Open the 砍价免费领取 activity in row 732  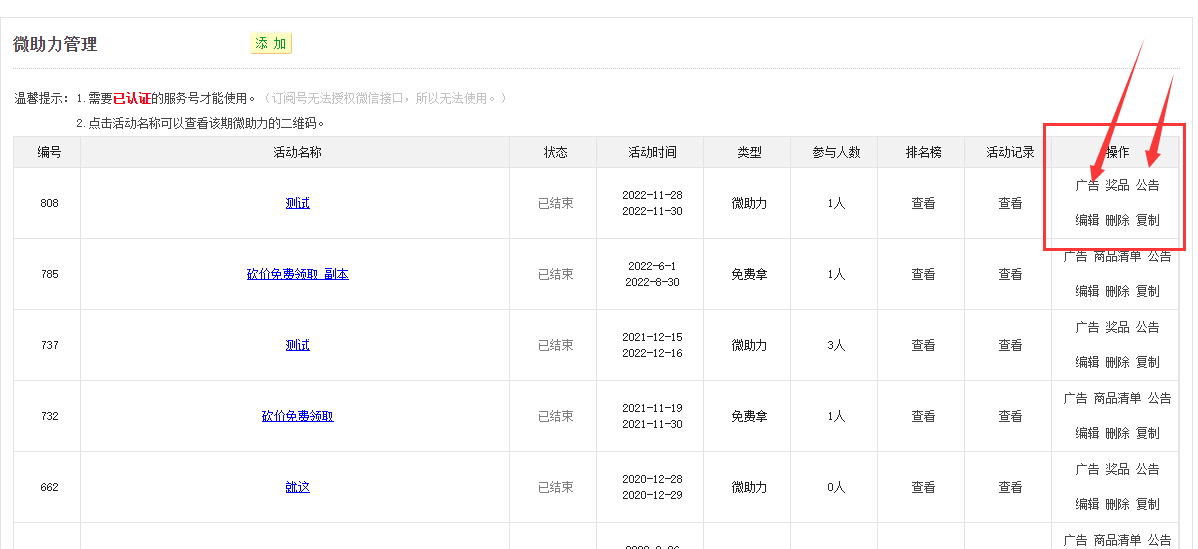pos(297,416)
